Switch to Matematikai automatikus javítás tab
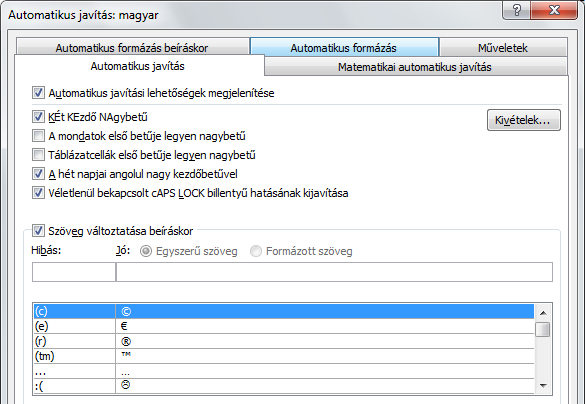This screenshot has height=404, width=585. click(415, 67)
